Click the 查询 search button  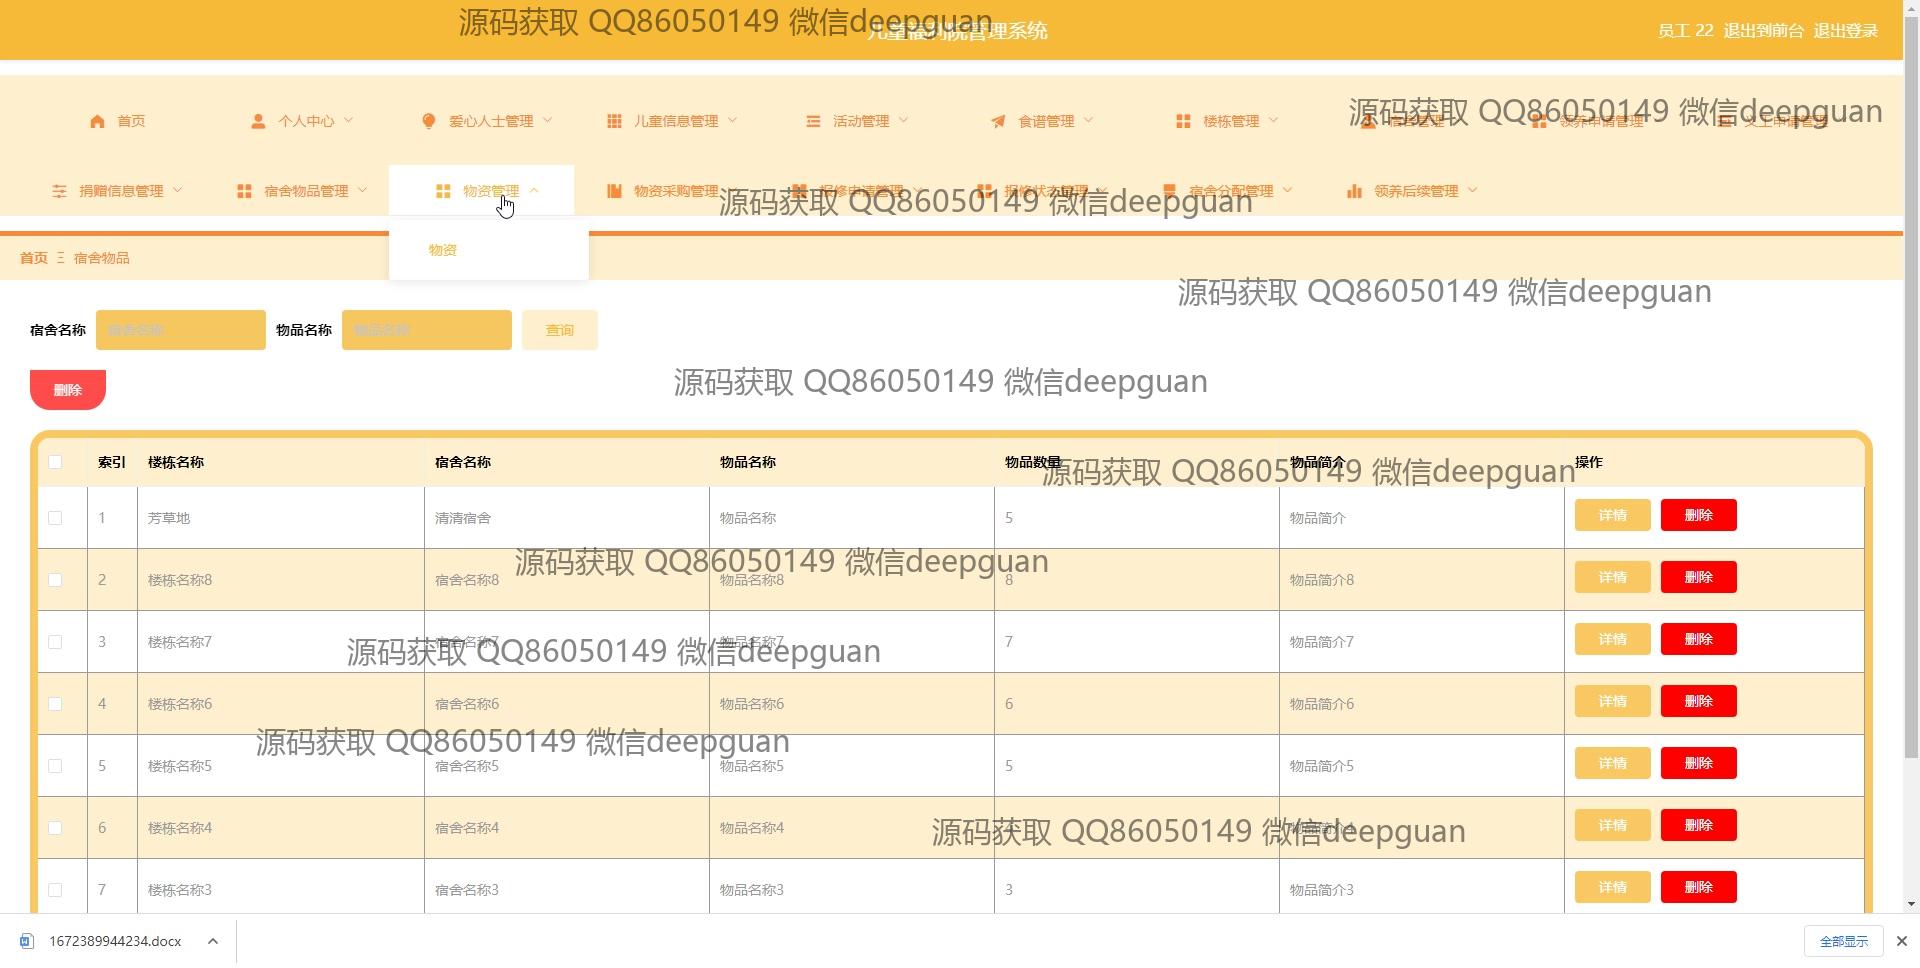pos(559,330)
